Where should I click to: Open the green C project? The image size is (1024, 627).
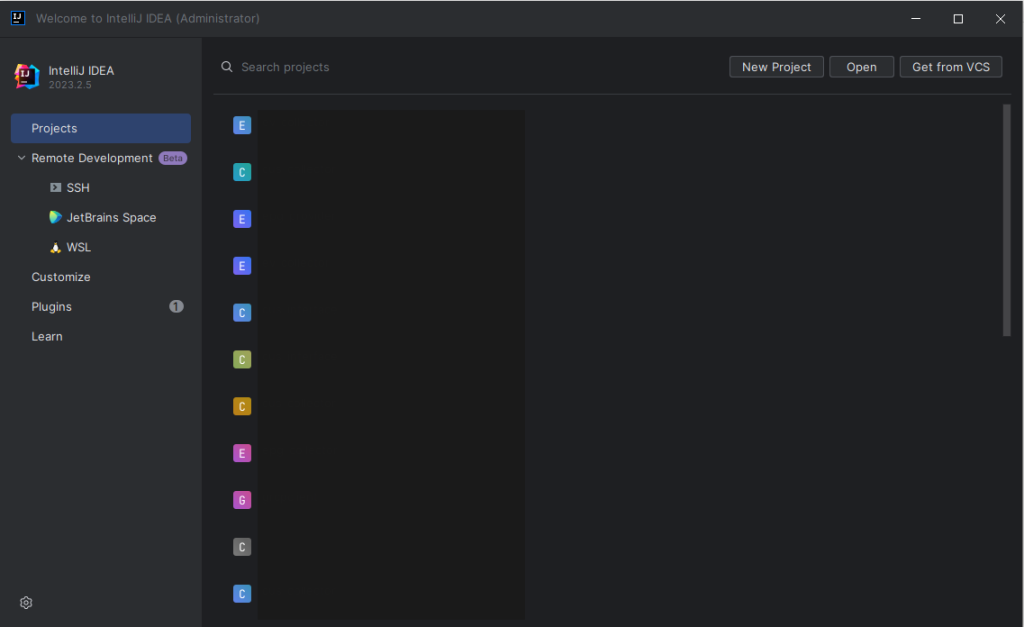(242, 360)
